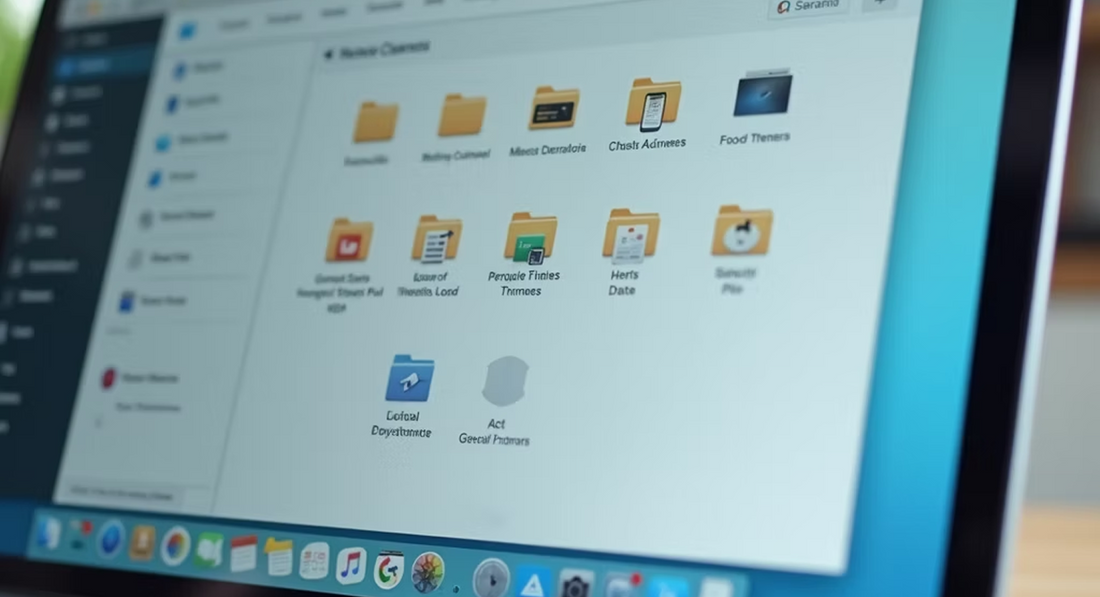The height and width of the screenshot is (597, 1100).
Task: Open the orange Contacts icon in the dock
Action: click(142, 542)
